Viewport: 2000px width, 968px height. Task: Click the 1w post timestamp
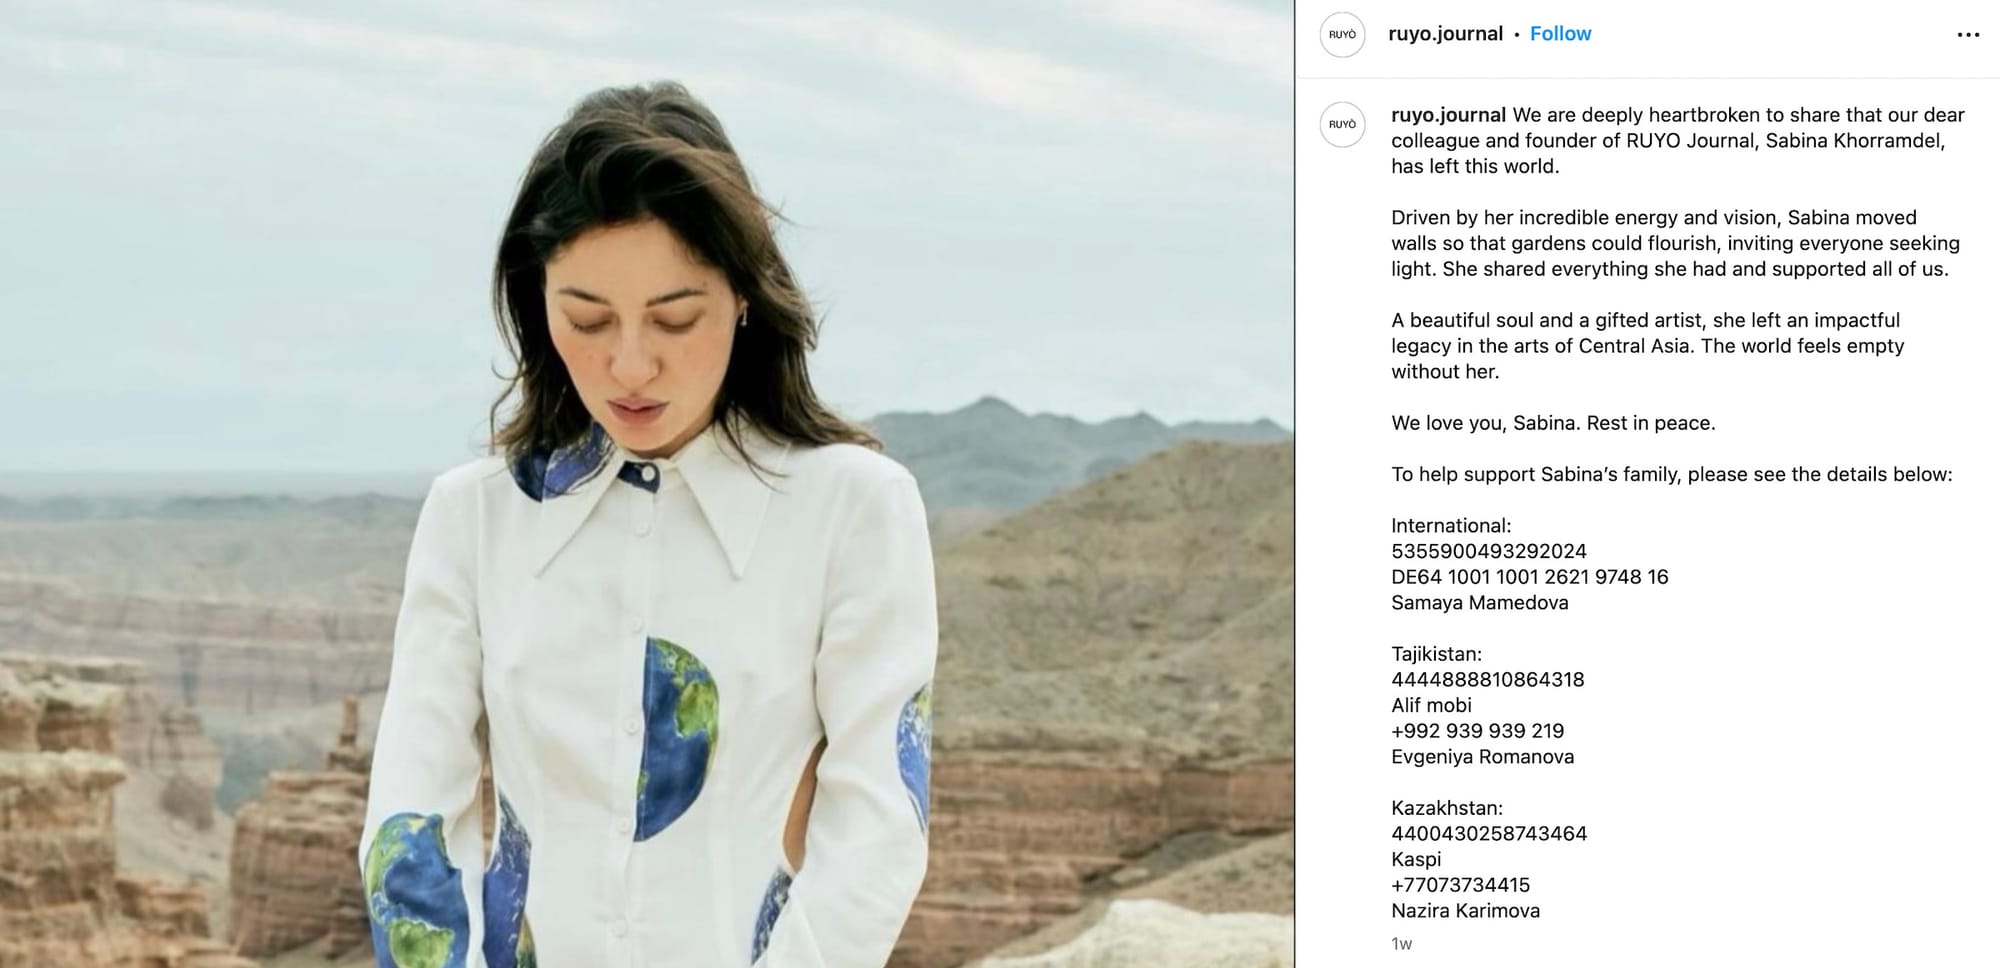(x=1402, y=944)
